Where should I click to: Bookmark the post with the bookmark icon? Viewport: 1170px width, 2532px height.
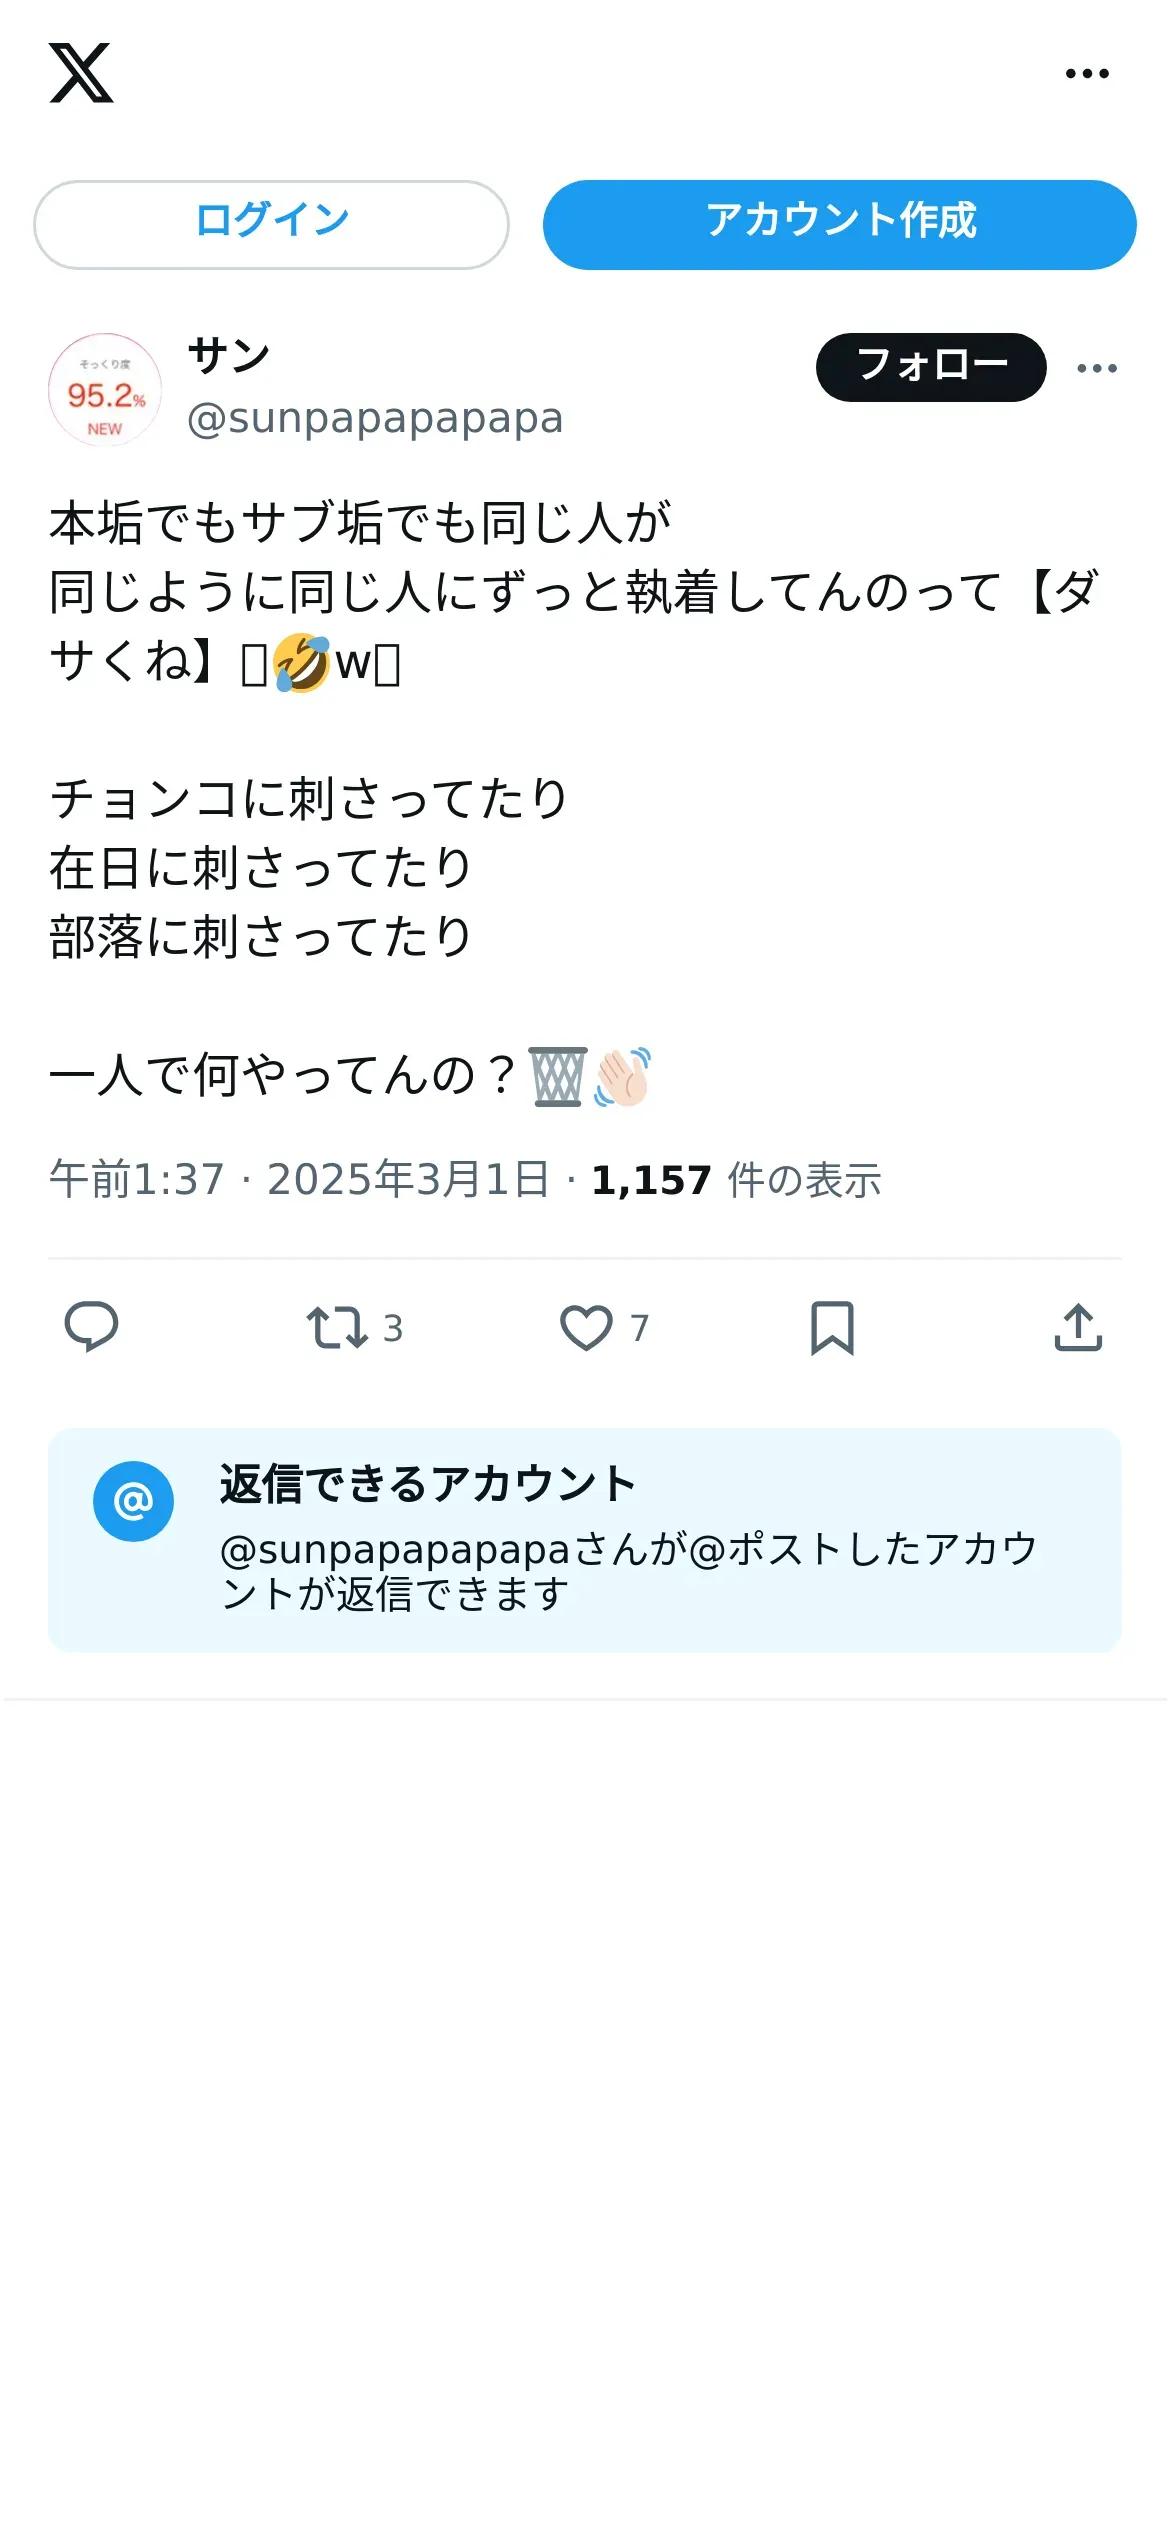(x=832, y=1328)
